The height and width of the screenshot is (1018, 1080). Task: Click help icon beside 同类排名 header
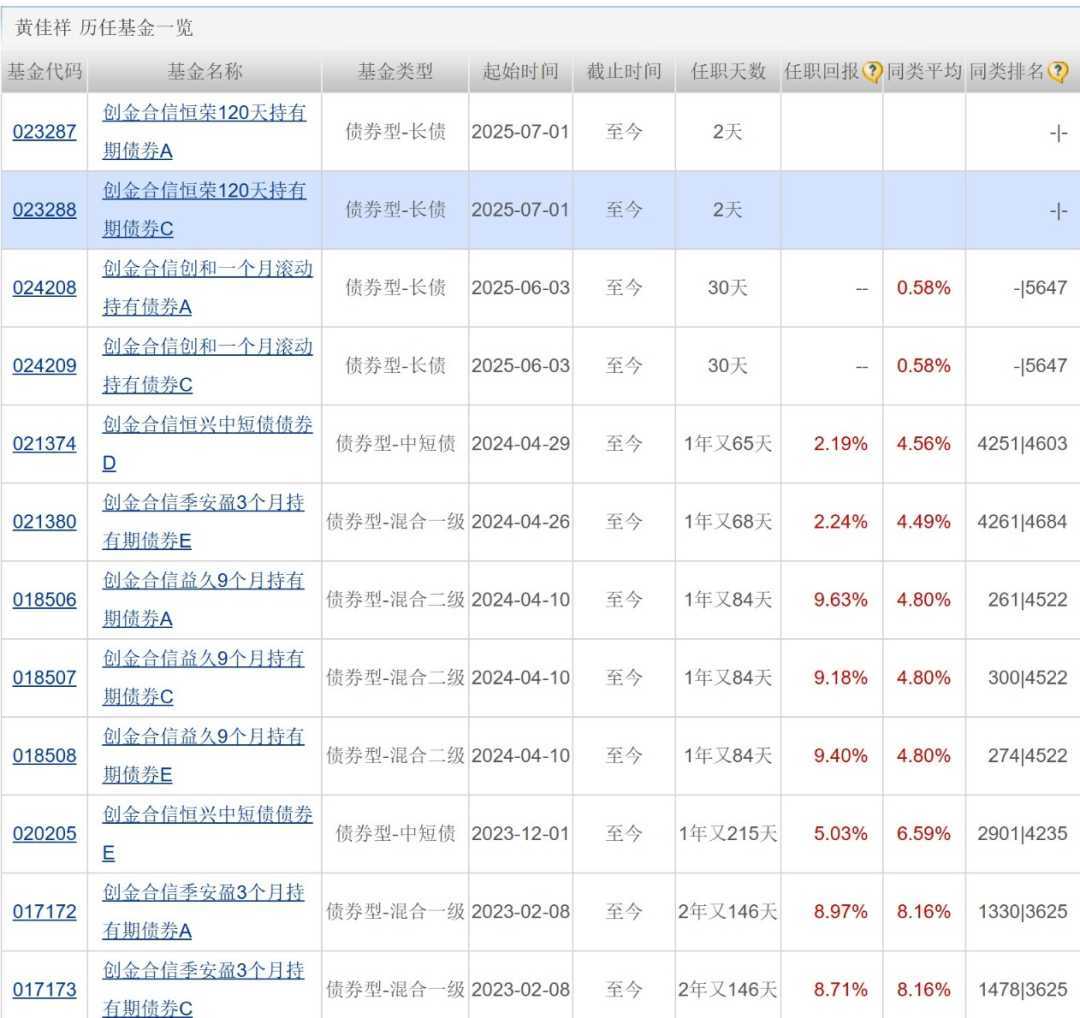point(1057,72)
